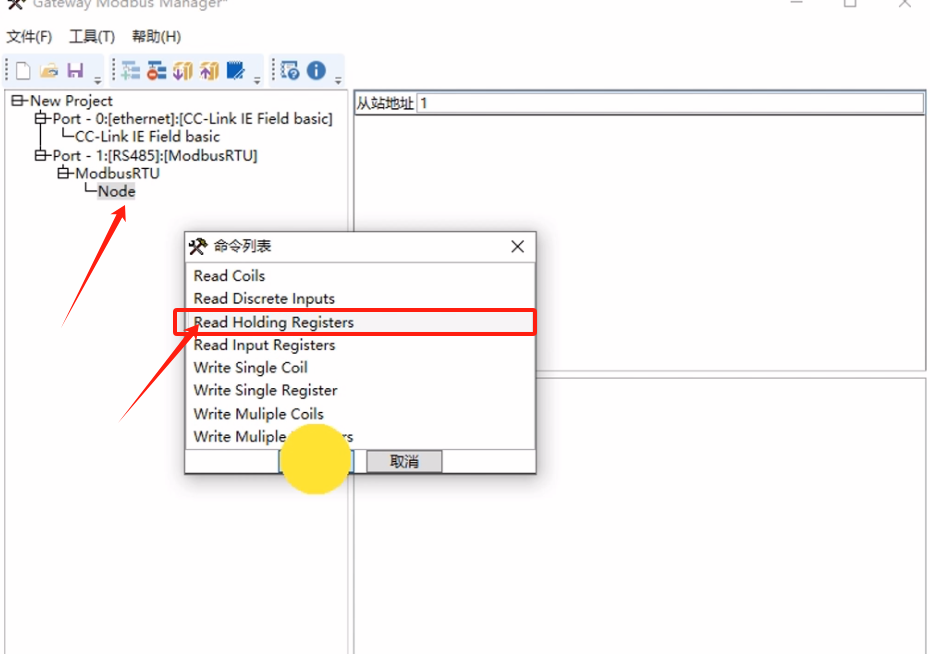Collapse the ModbusRTU tree expander
930x654 pixels.
click(x=64, y=173)
